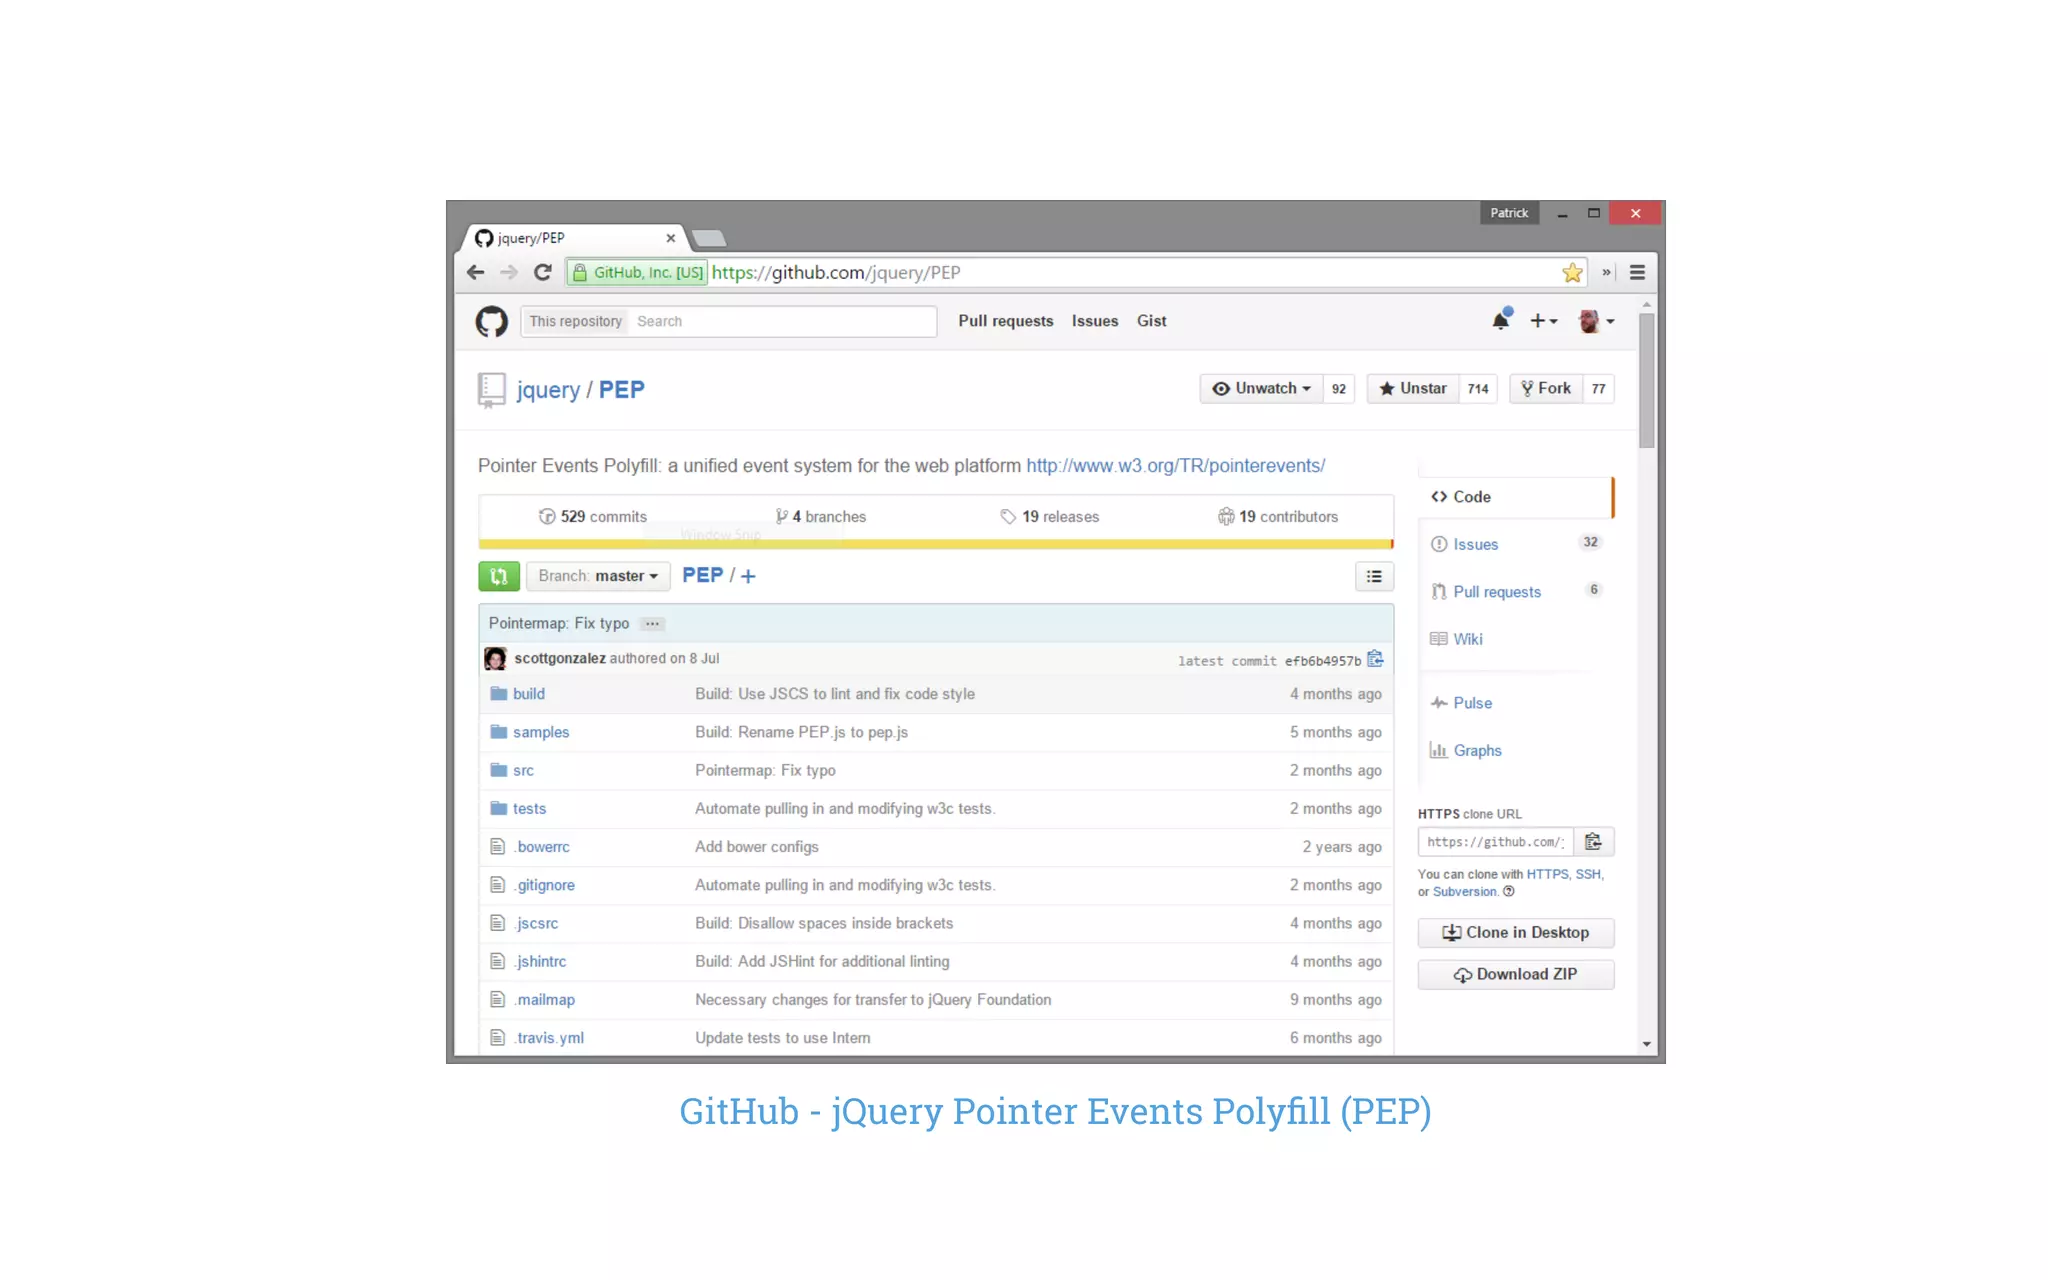Click the plus to create new file
The image size is (2048, 1280).
click(748, 576)
